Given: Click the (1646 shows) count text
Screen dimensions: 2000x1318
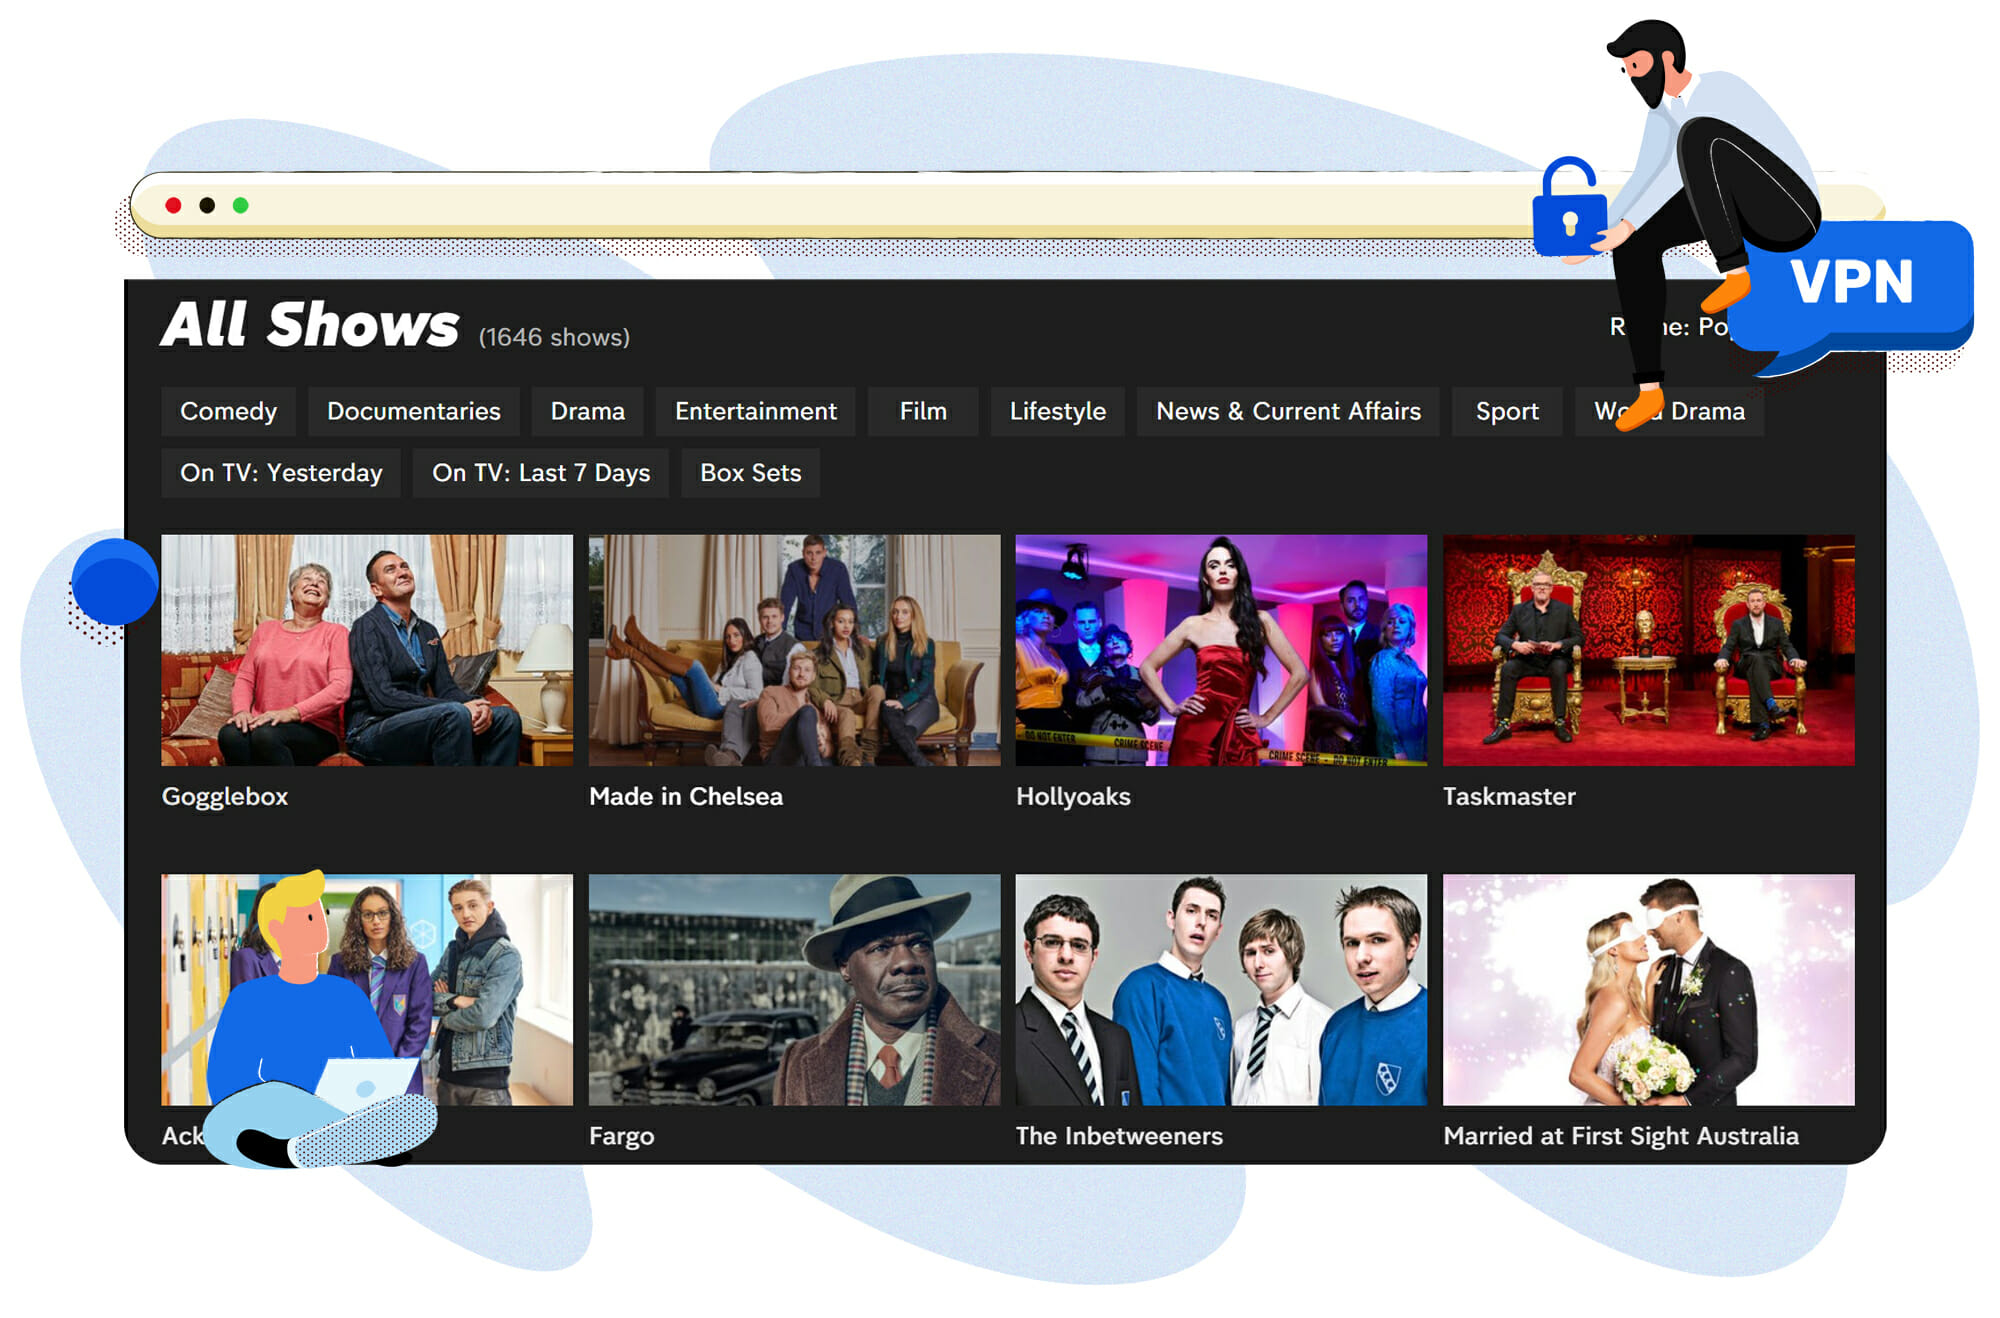Looking at the screenshot, I should [x=554, y=337].
